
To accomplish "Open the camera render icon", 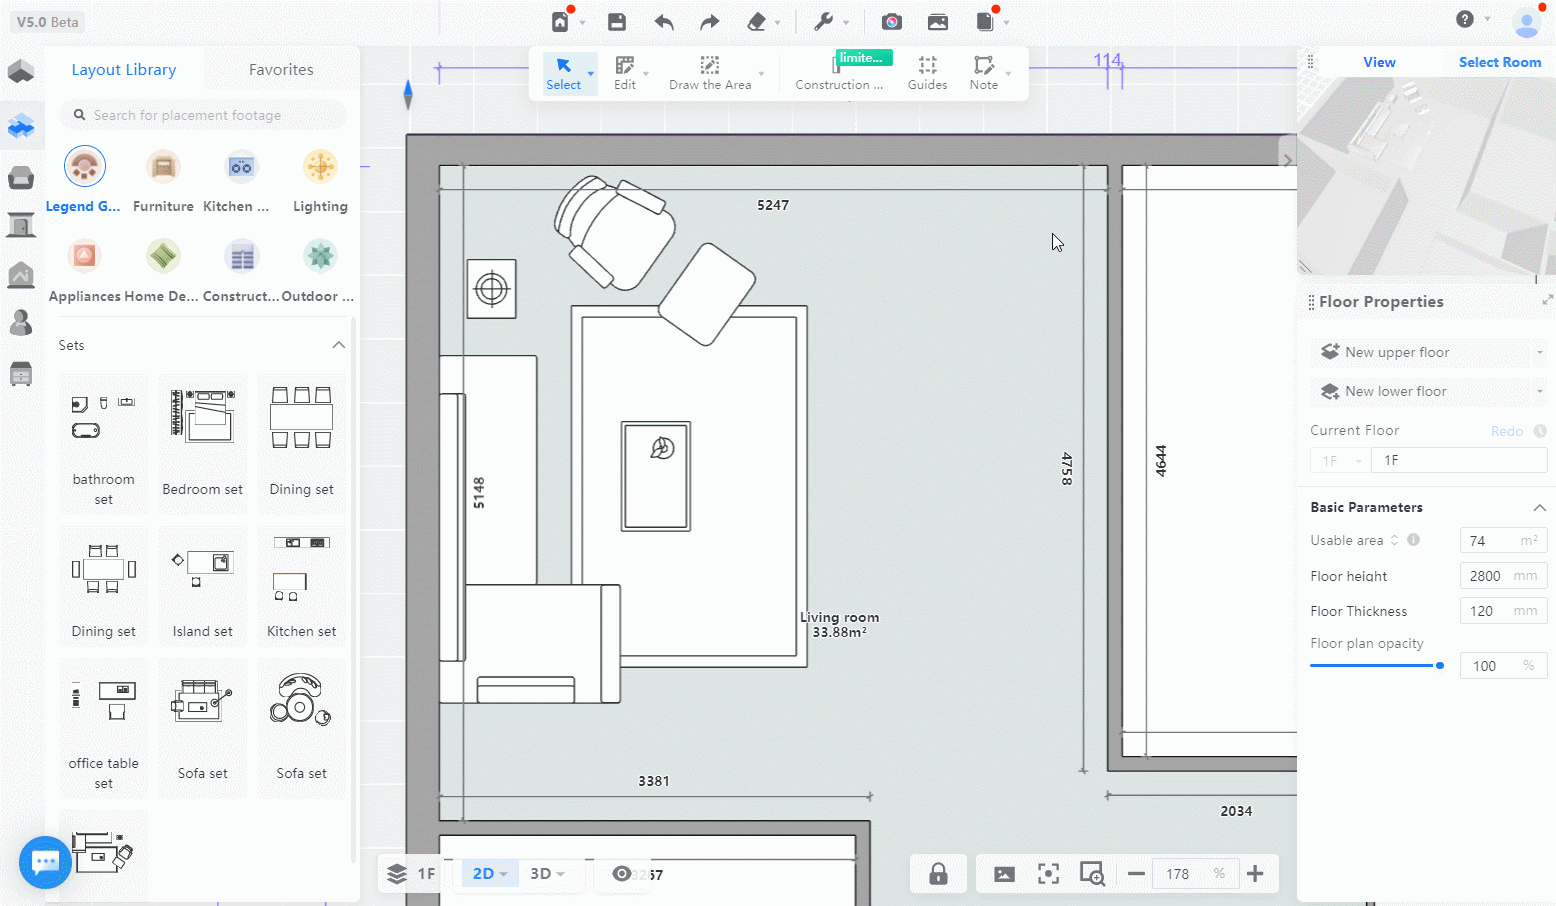I will click(892, 22).
